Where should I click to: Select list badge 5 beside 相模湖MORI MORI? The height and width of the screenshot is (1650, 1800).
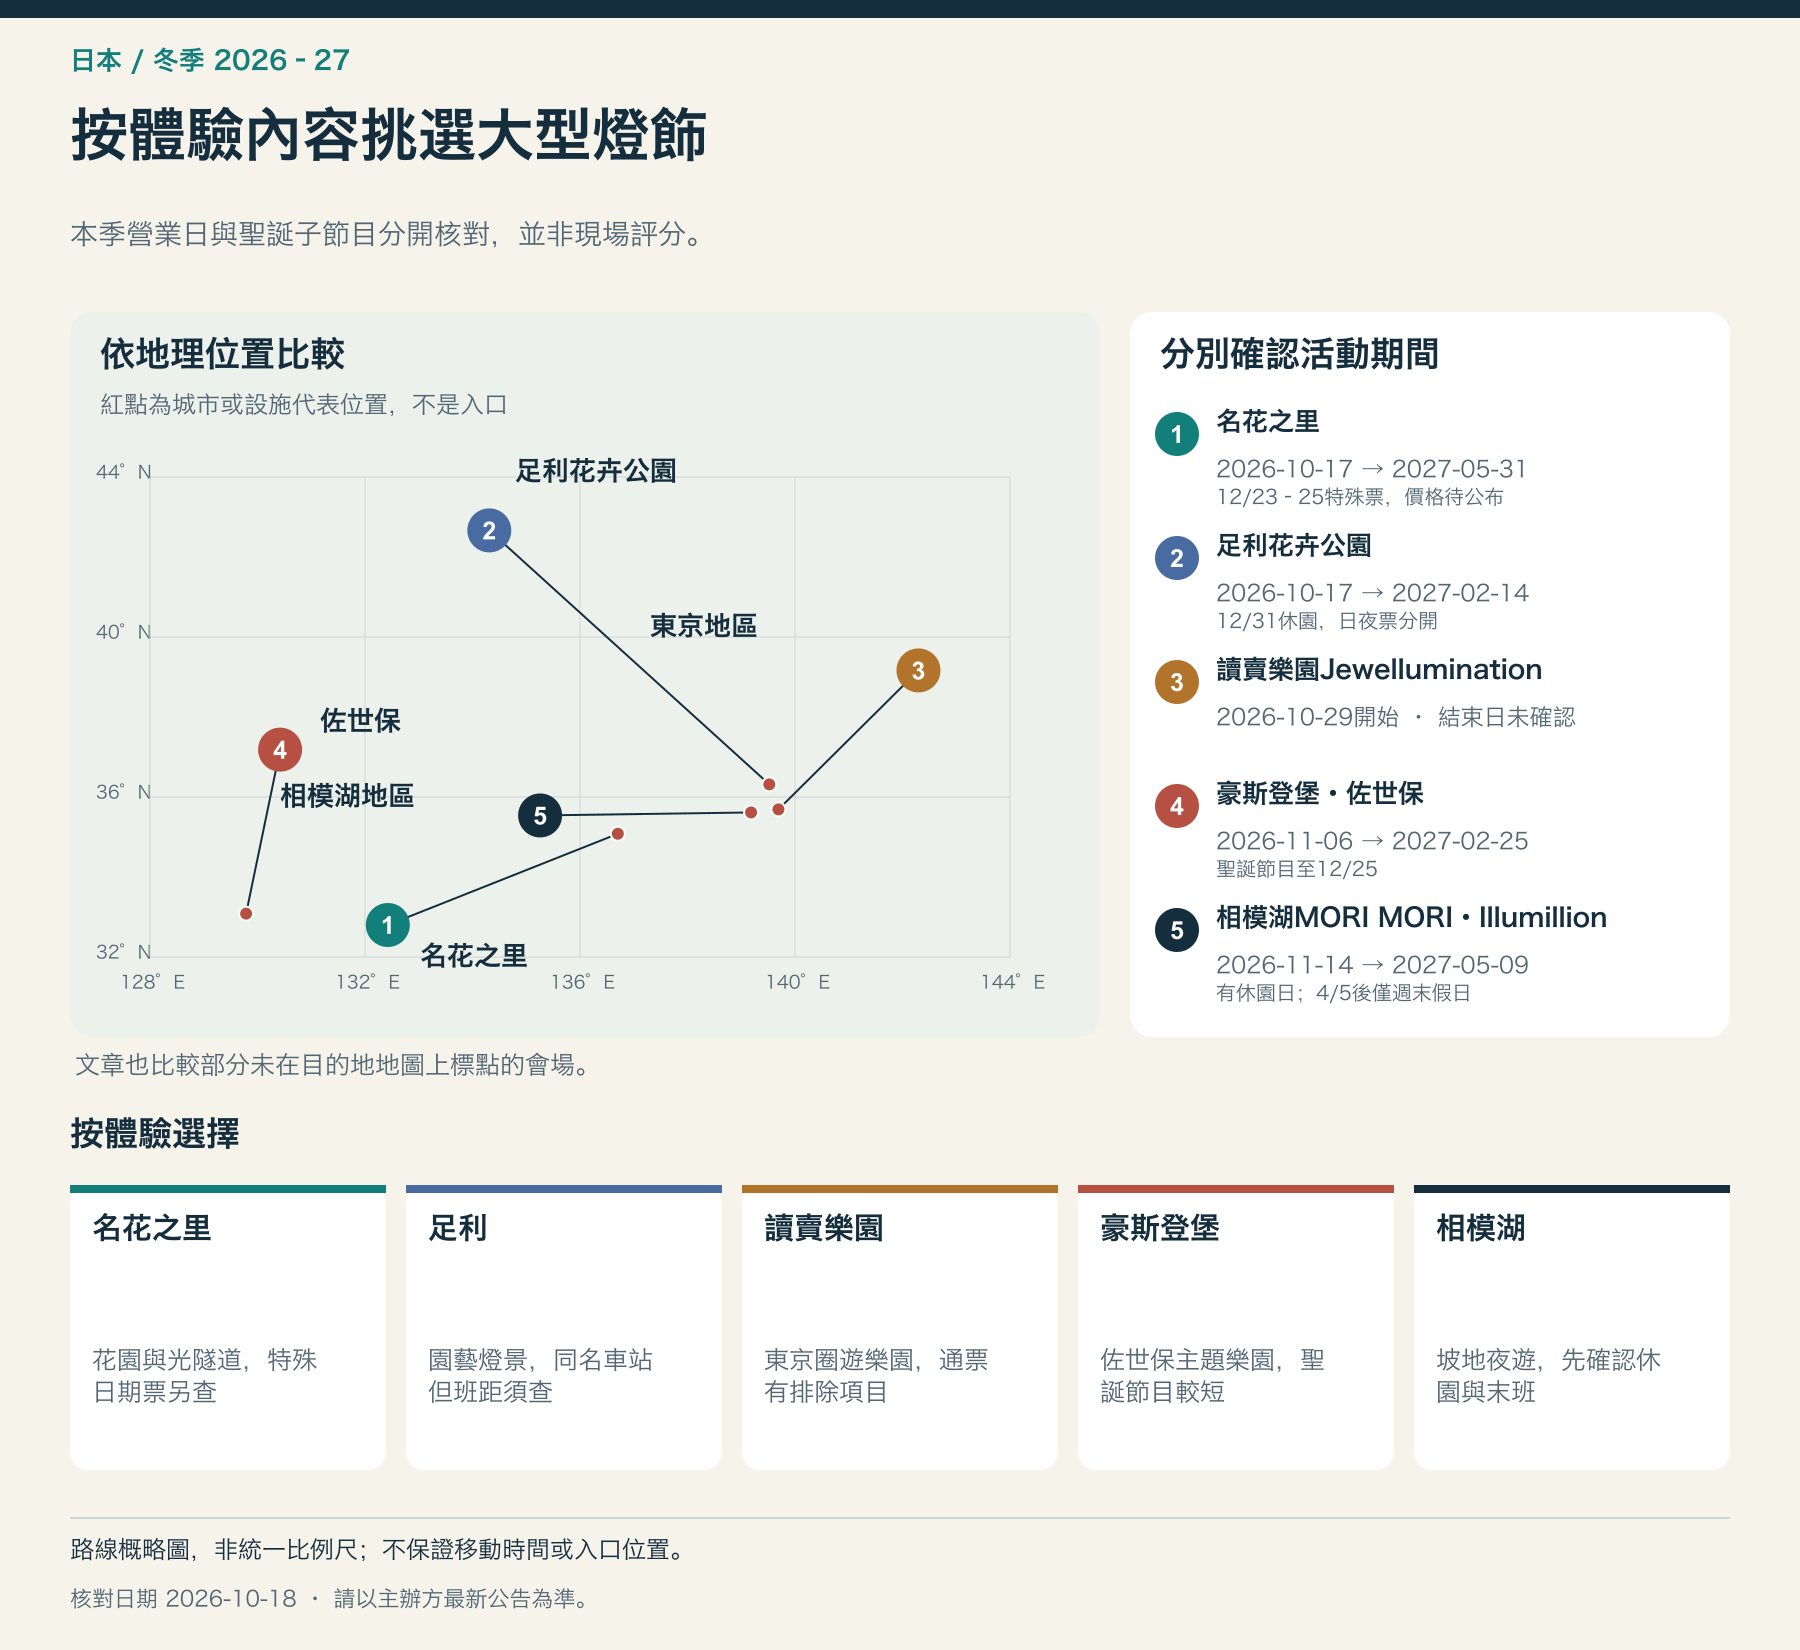pyautogui.click(x=1177, y=930)
